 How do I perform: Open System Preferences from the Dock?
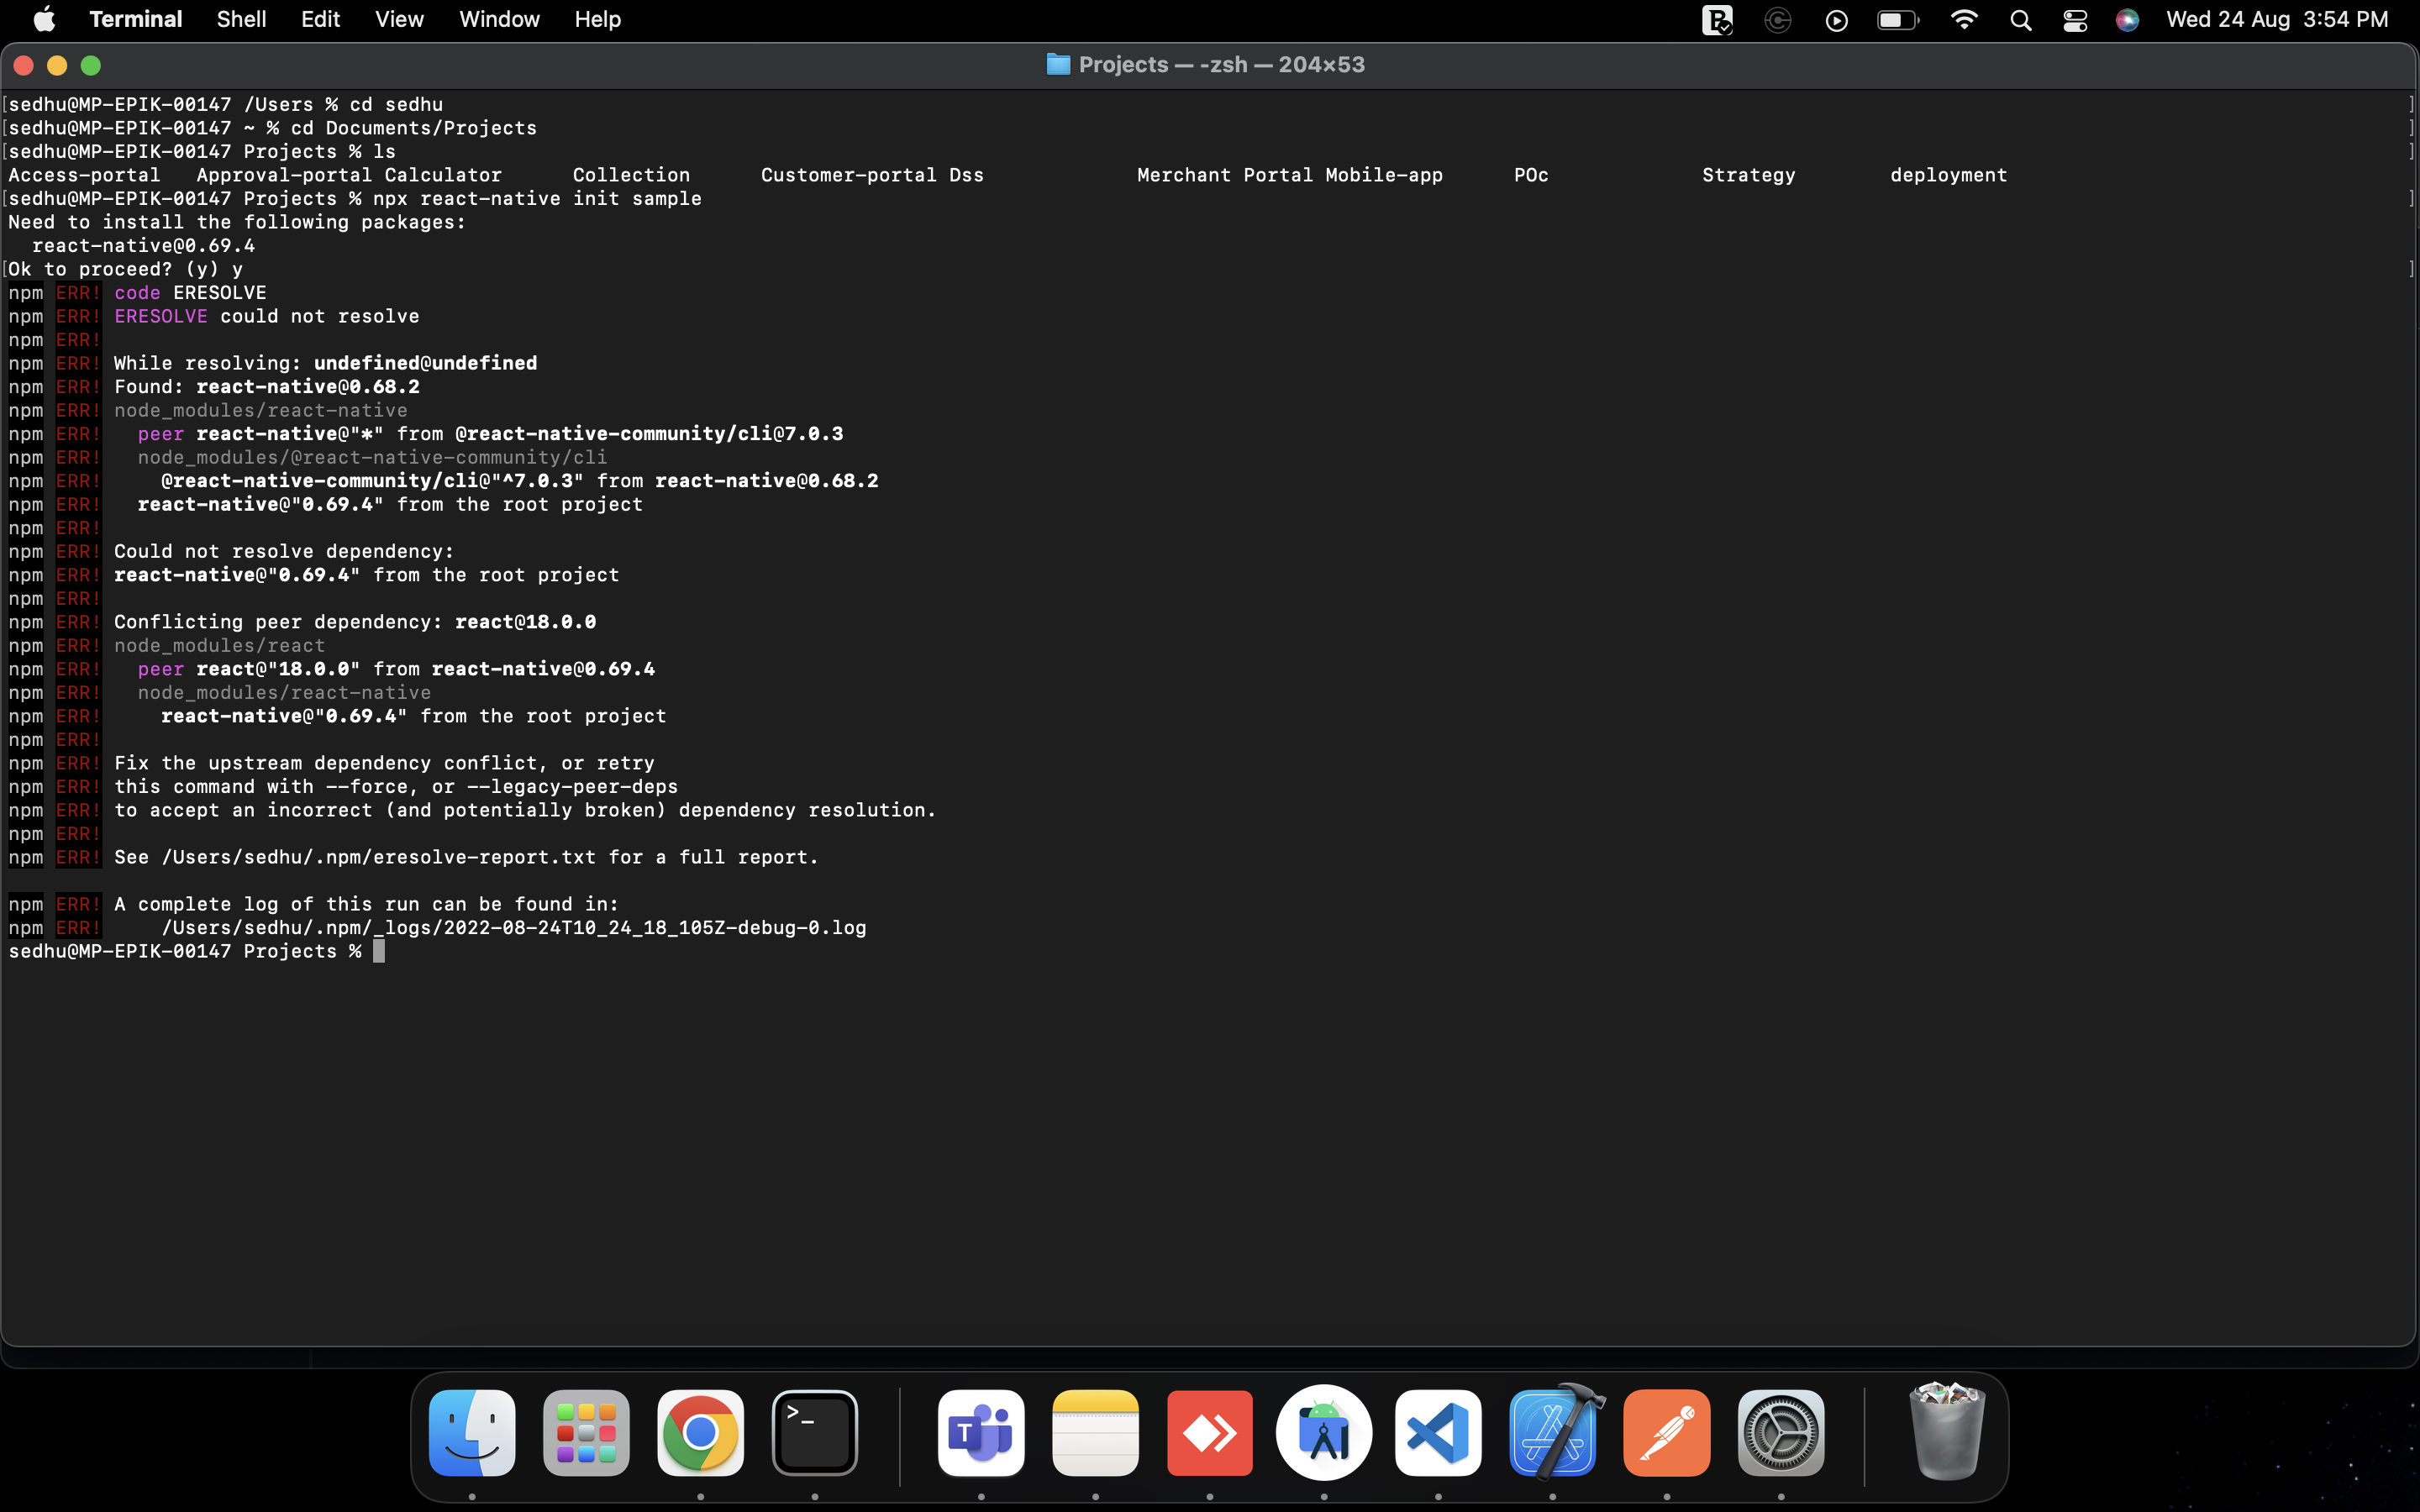point(1781,1433)
